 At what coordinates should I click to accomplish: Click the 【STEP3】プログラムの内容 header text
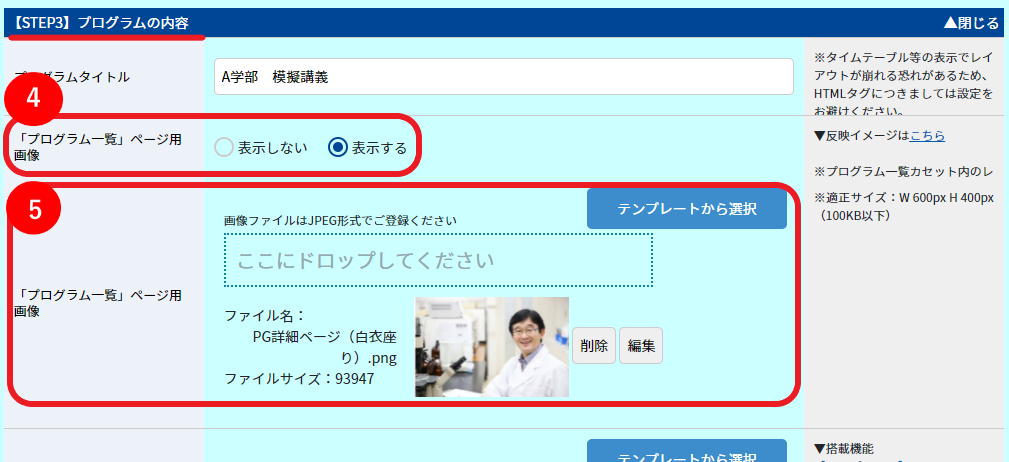point(101,23)
